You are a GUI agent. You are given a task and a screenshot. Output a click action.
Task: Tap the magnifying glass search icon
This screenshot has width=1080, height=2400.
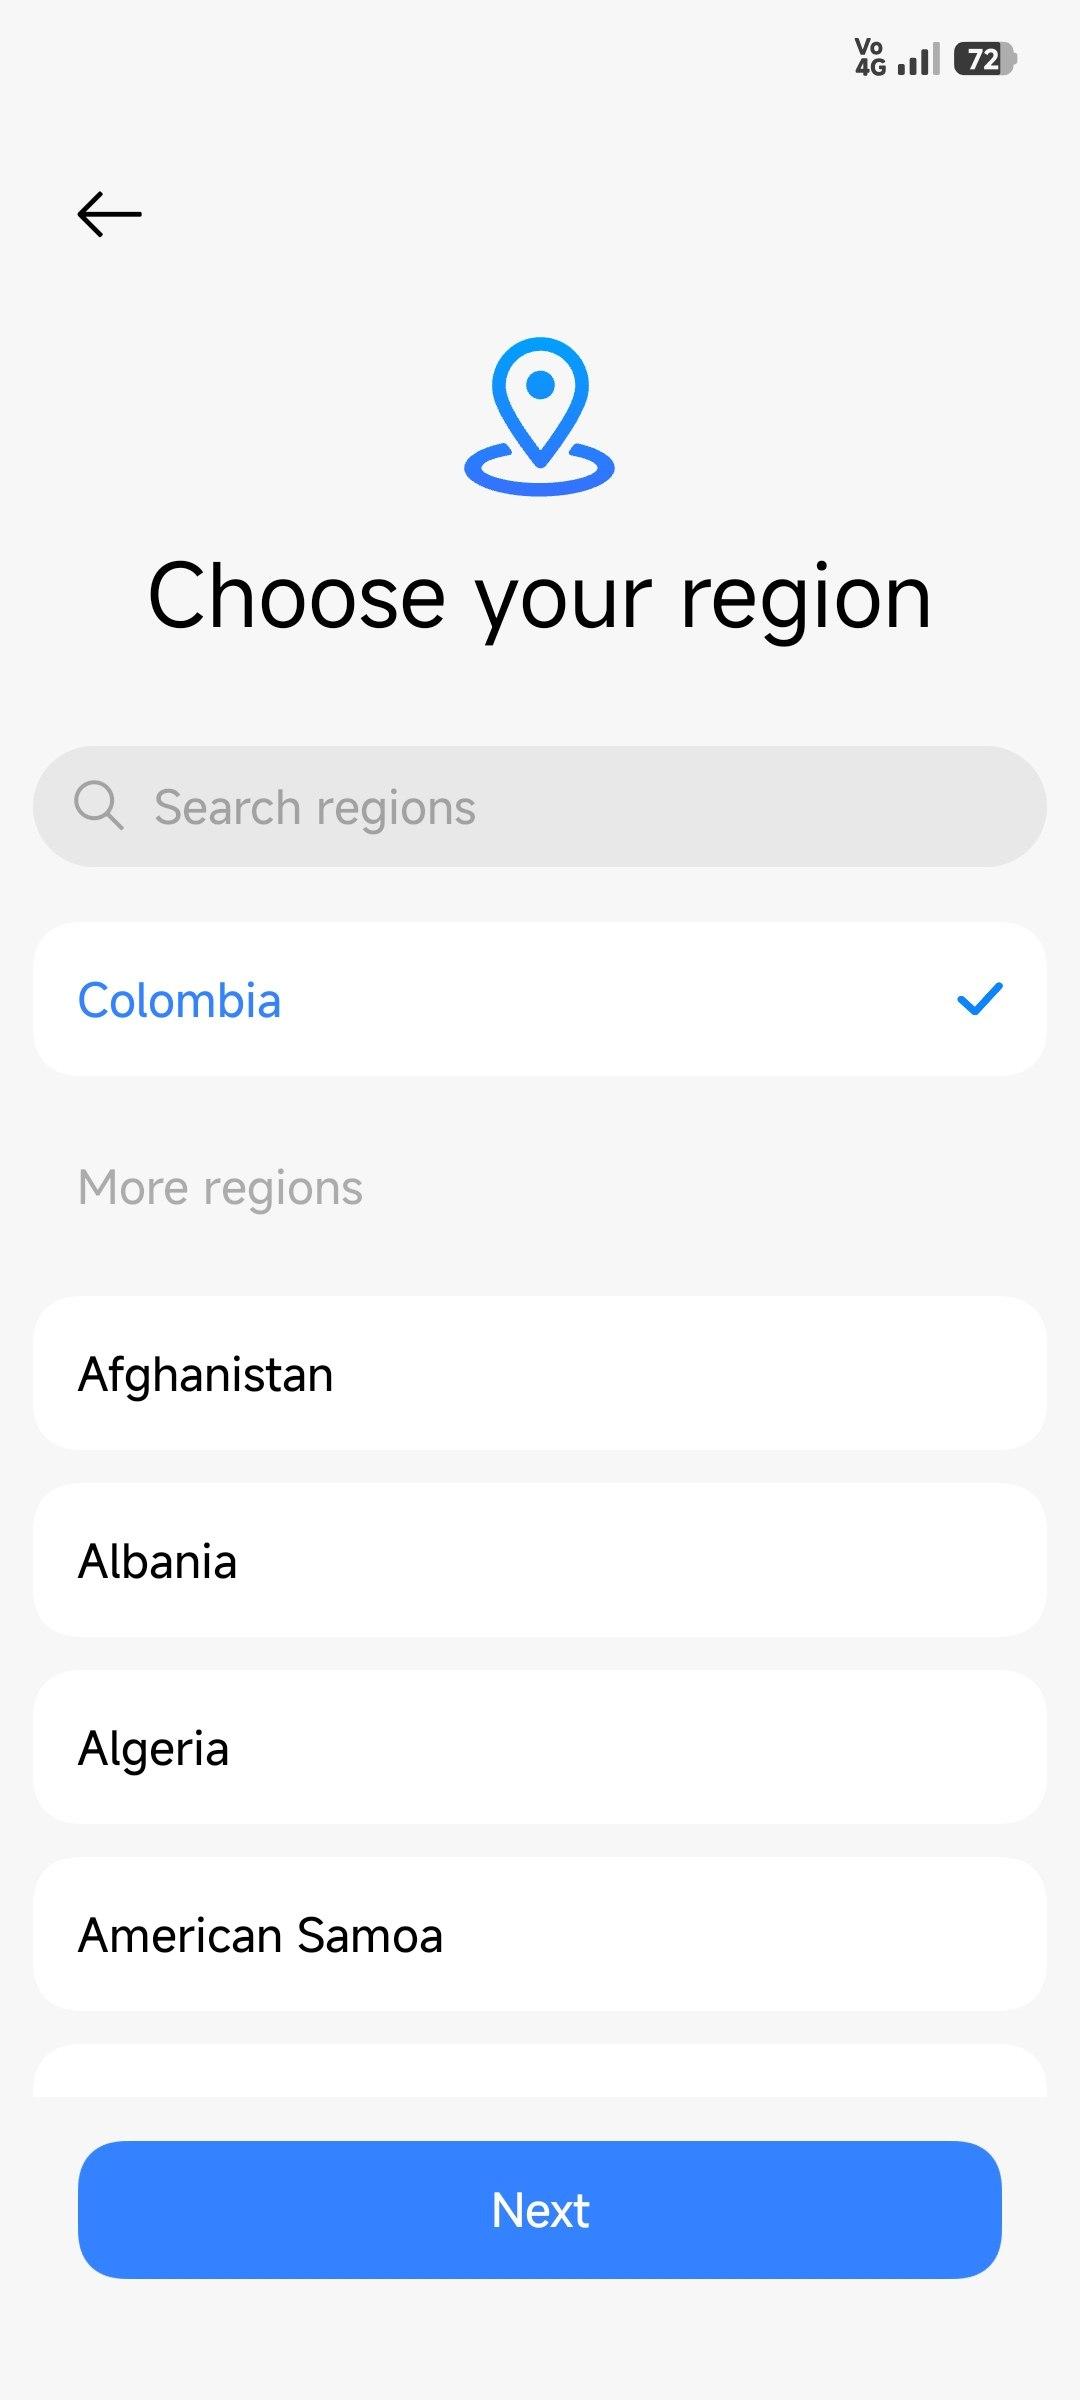99,806
